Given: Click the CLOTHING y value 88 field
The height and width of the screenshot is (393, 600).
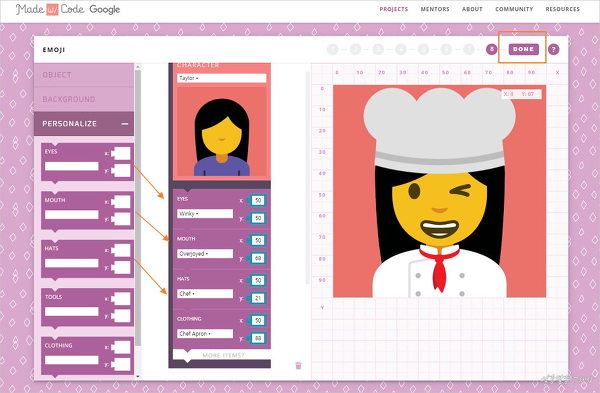Looking at the screenshot, I should coord(258,338).
